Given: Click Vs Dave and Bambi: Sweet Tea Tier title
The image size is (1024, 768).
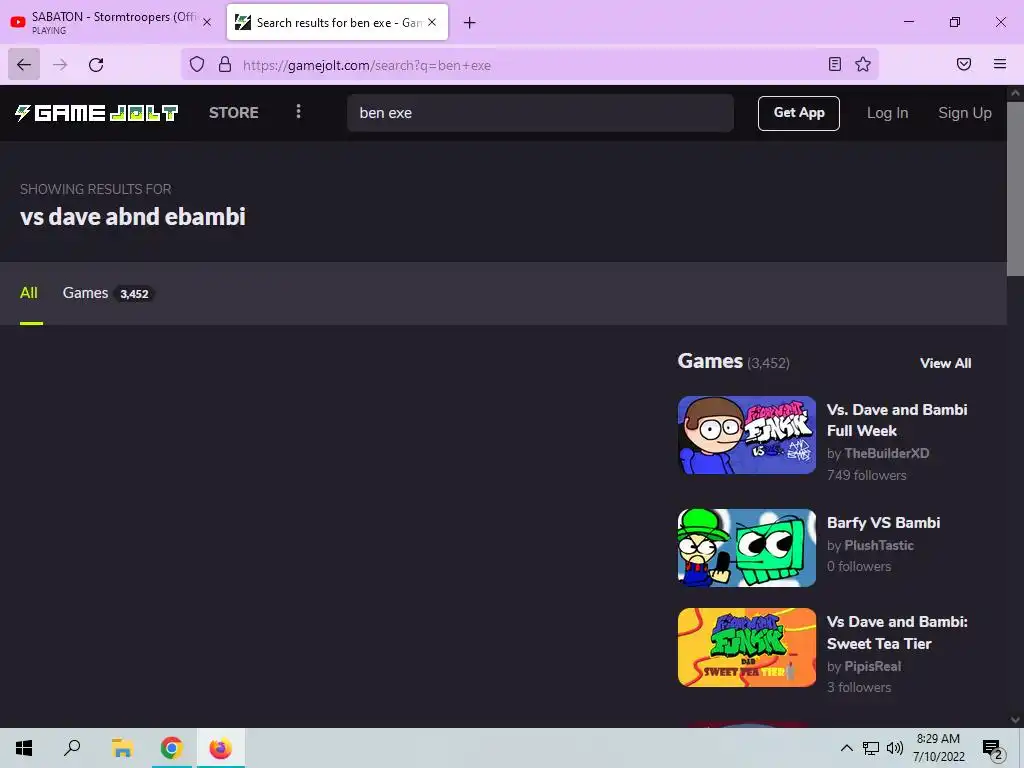Looking at the screenshot, I should (x=897, y=632).
